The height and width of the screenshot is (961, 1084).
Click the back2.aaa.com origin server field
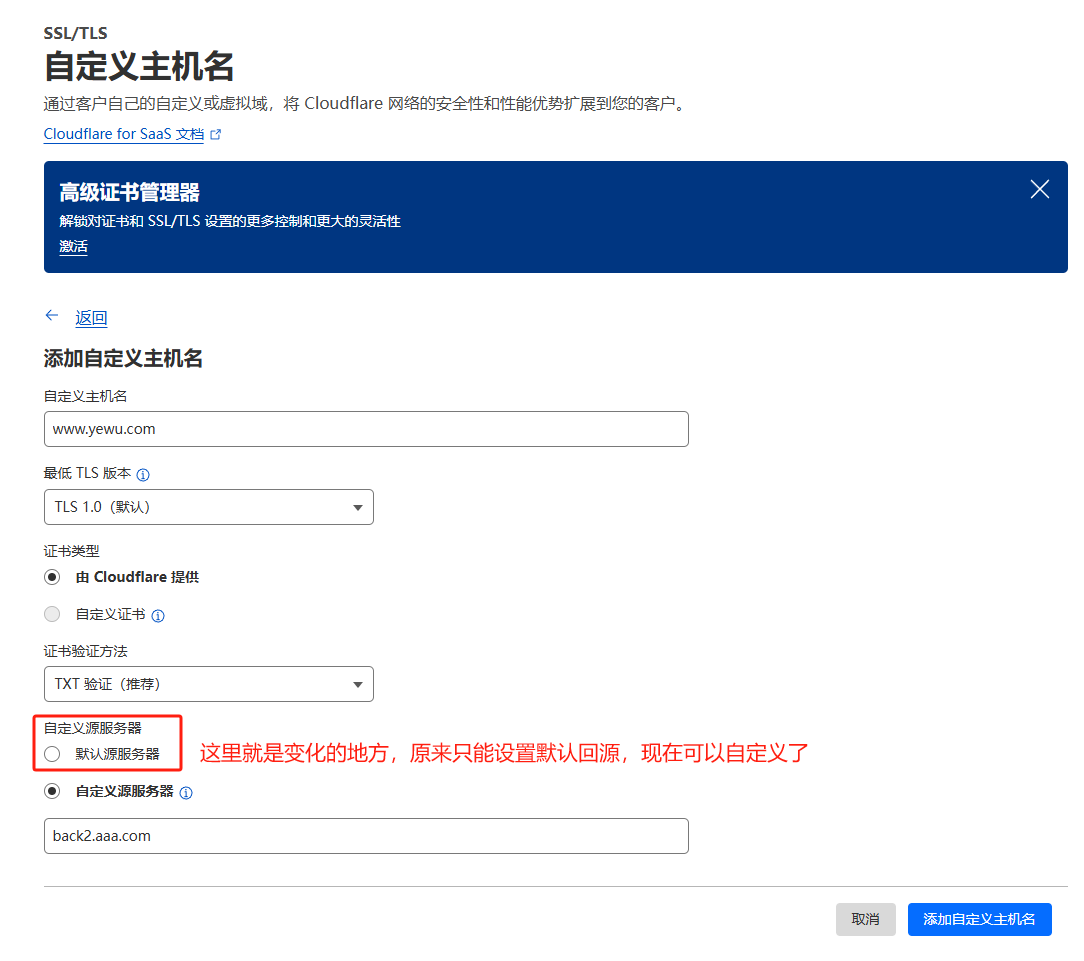(366, 836)
